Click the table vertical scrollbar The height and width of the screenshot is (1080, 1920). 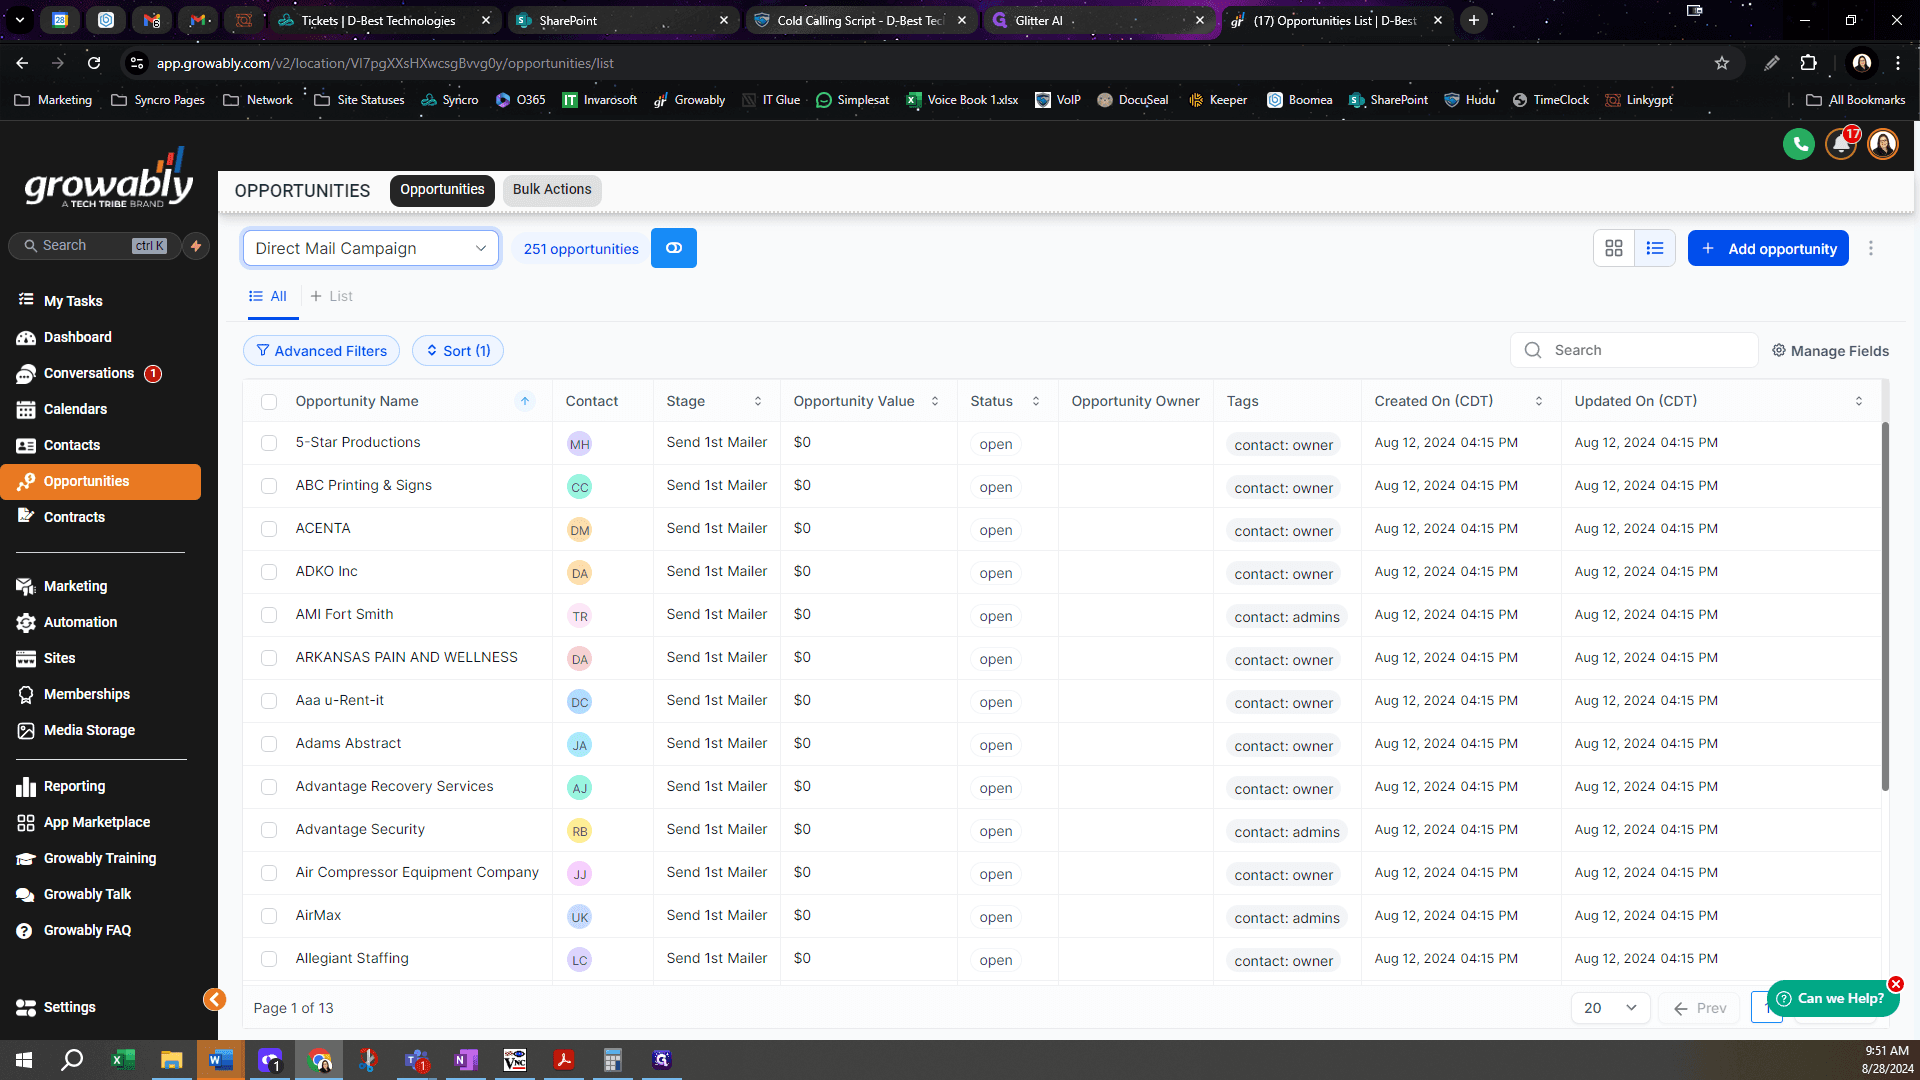1885,605
